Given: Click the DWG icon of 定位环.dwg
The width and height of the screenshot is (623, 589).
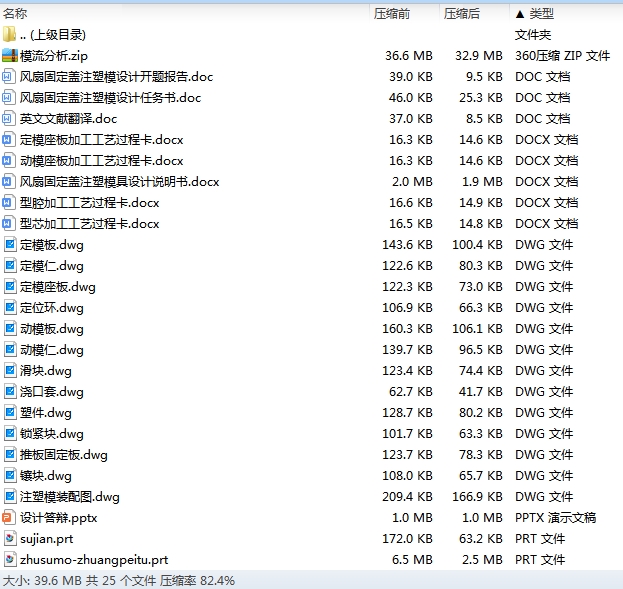Looking at the screenshot, I should [x=10, y=308].
